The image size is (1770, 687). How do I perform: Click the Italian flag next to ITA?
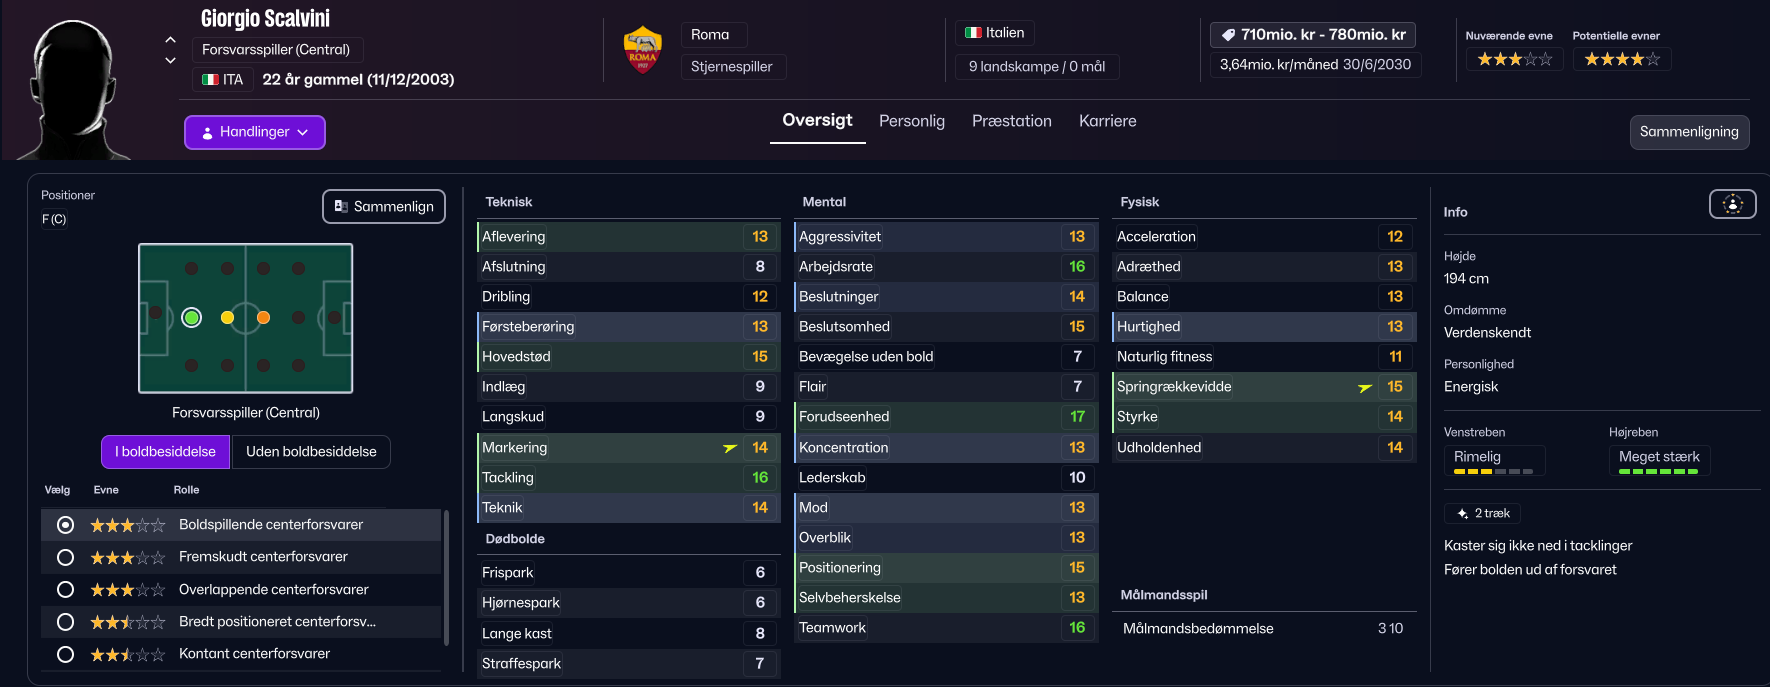pyautogui.click(x=210, y=80)
